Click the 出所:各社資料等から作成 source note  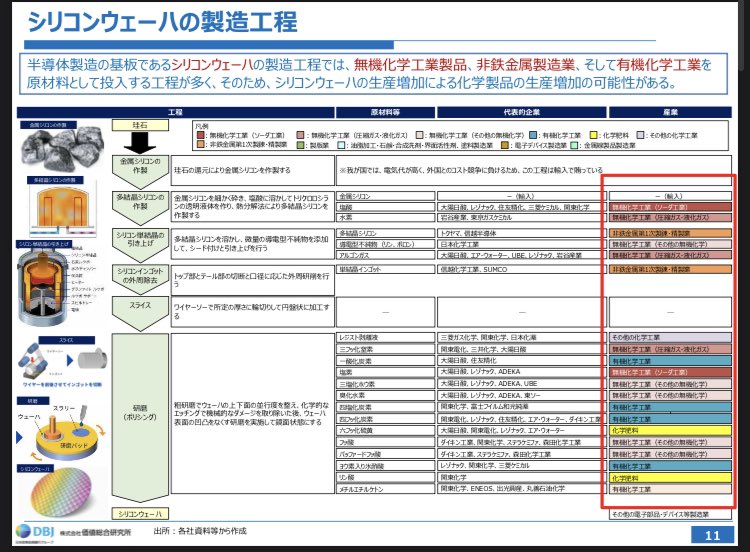coord(200,531)
